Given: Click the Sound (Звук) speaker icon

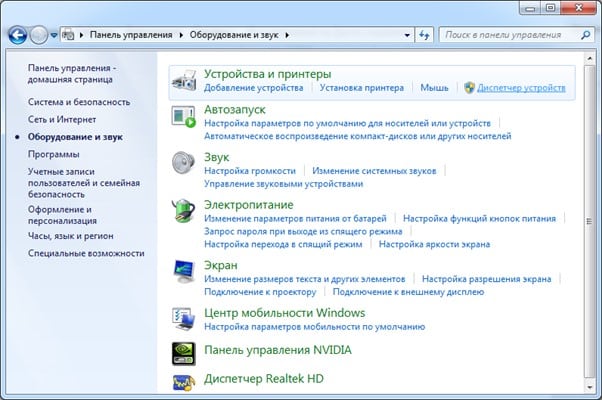Looking at the screenshot, I should [x=184, y=163].
